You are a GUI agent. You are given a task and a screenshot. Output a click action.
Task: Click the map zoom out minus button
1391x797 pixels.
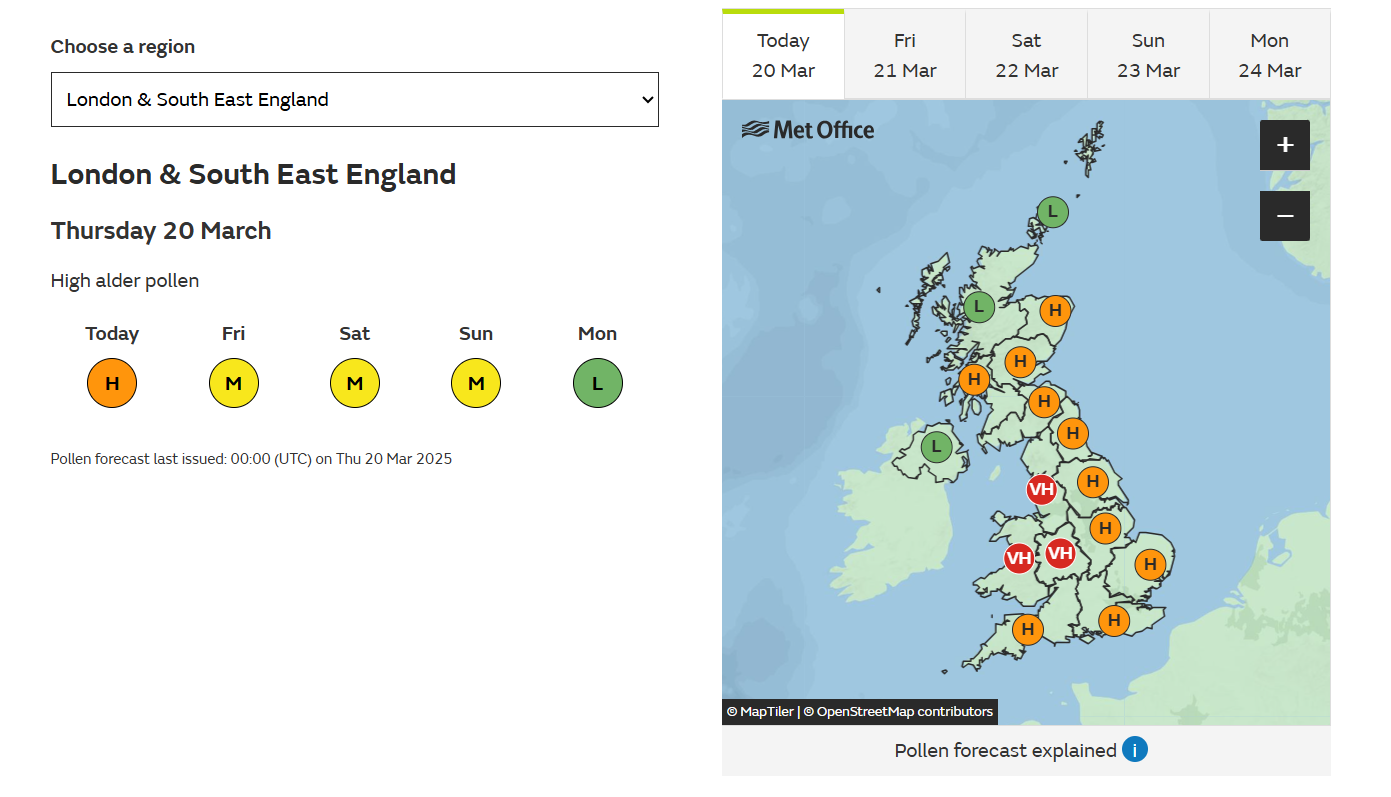coord(1284,216)
